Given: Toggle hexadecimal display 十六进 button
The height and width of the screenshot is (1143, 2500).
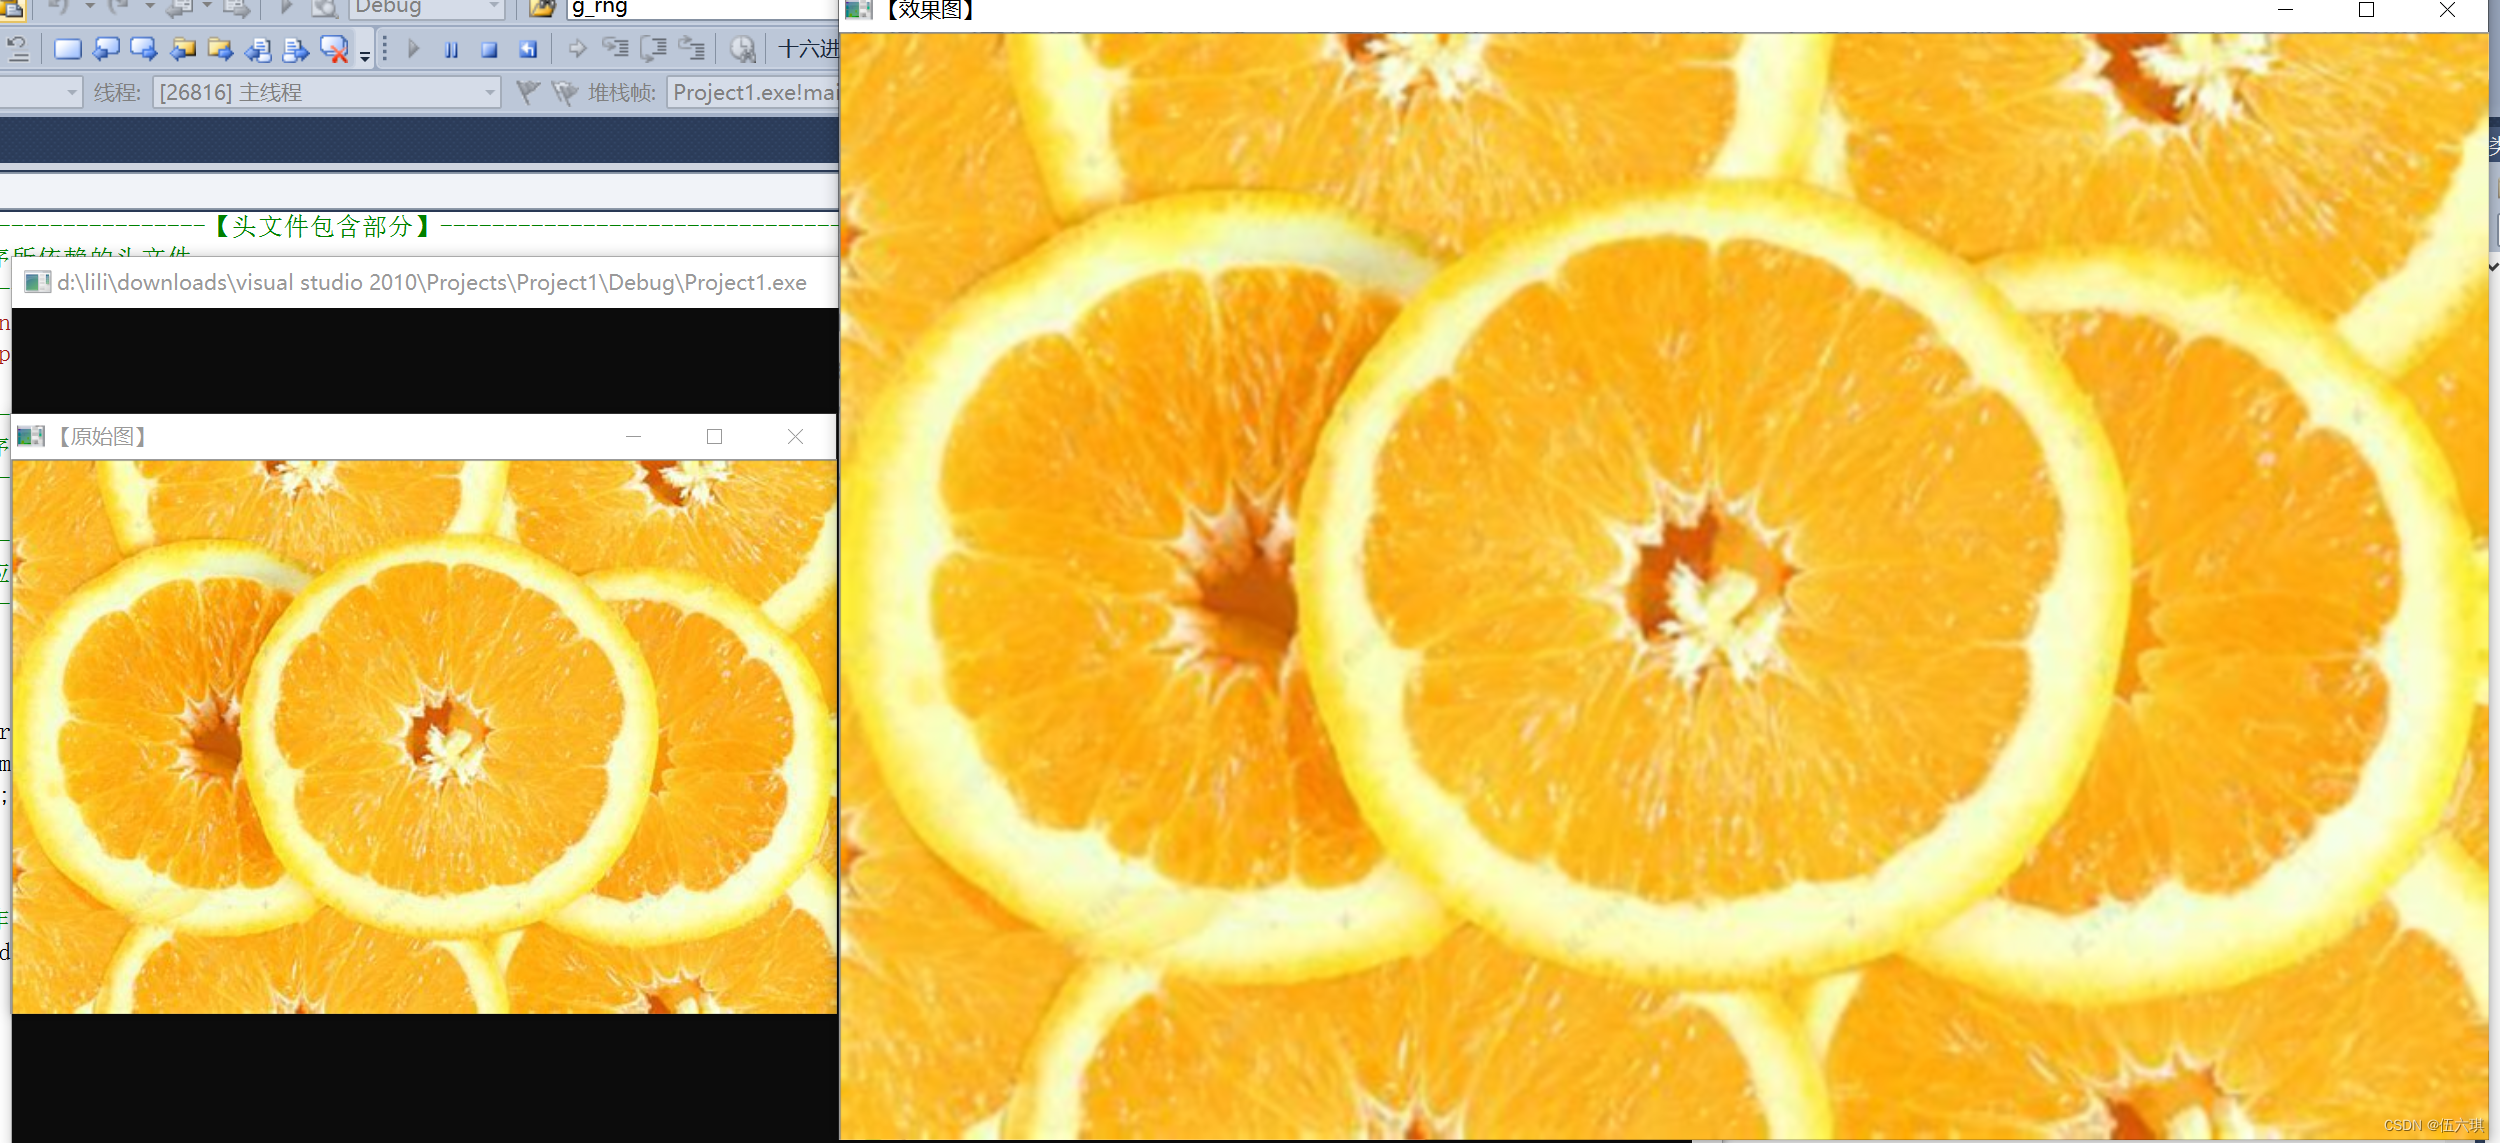Looking at the screenshot, I should tap(808, 49).
